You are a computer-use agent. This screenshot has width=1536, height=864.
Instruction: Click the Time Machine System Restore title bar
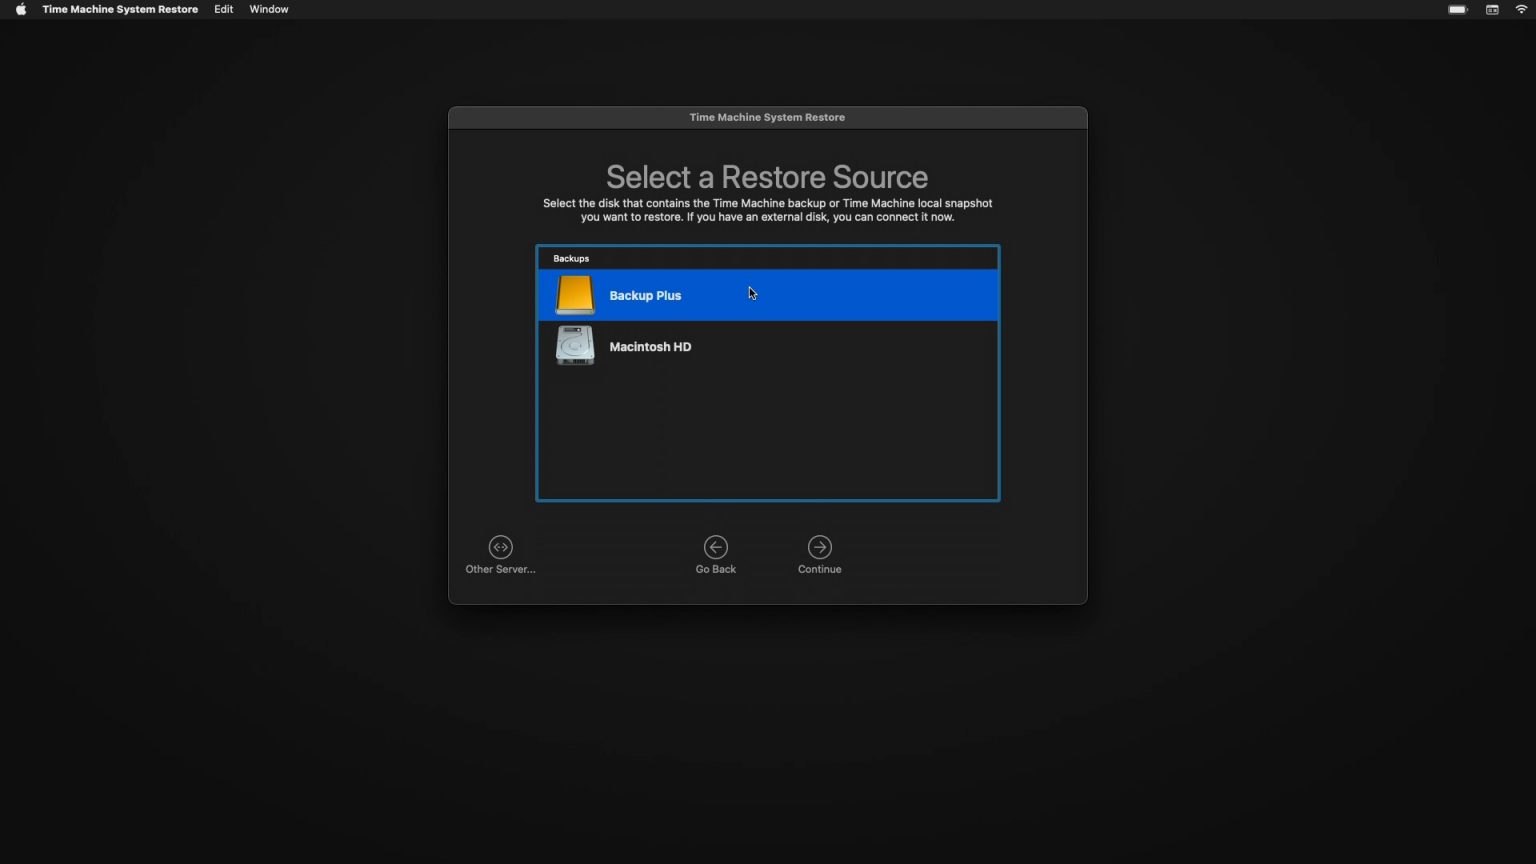768,117
